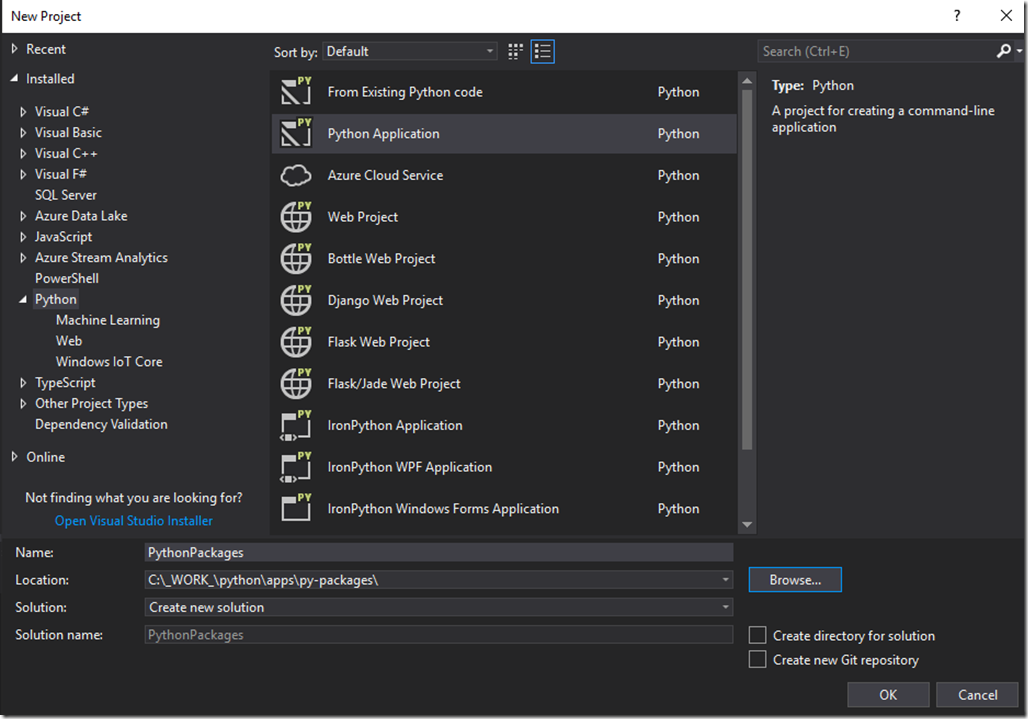This screenshot has height=719, width=1028.
Task: Click the Search (Ctrl+E) box
Action: coord(877,51)
